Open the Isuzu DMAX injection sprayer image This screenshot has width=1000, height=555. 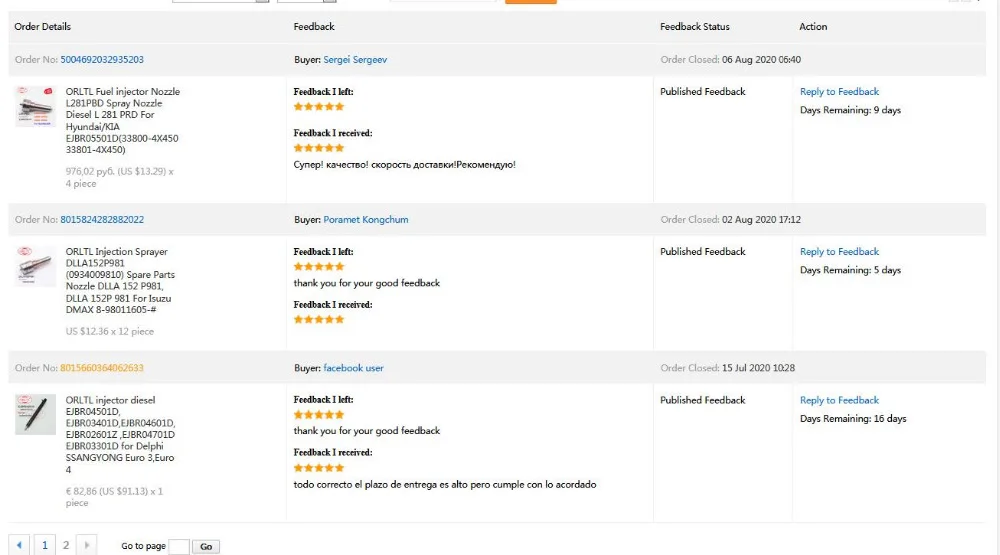[x=35, y=266]
